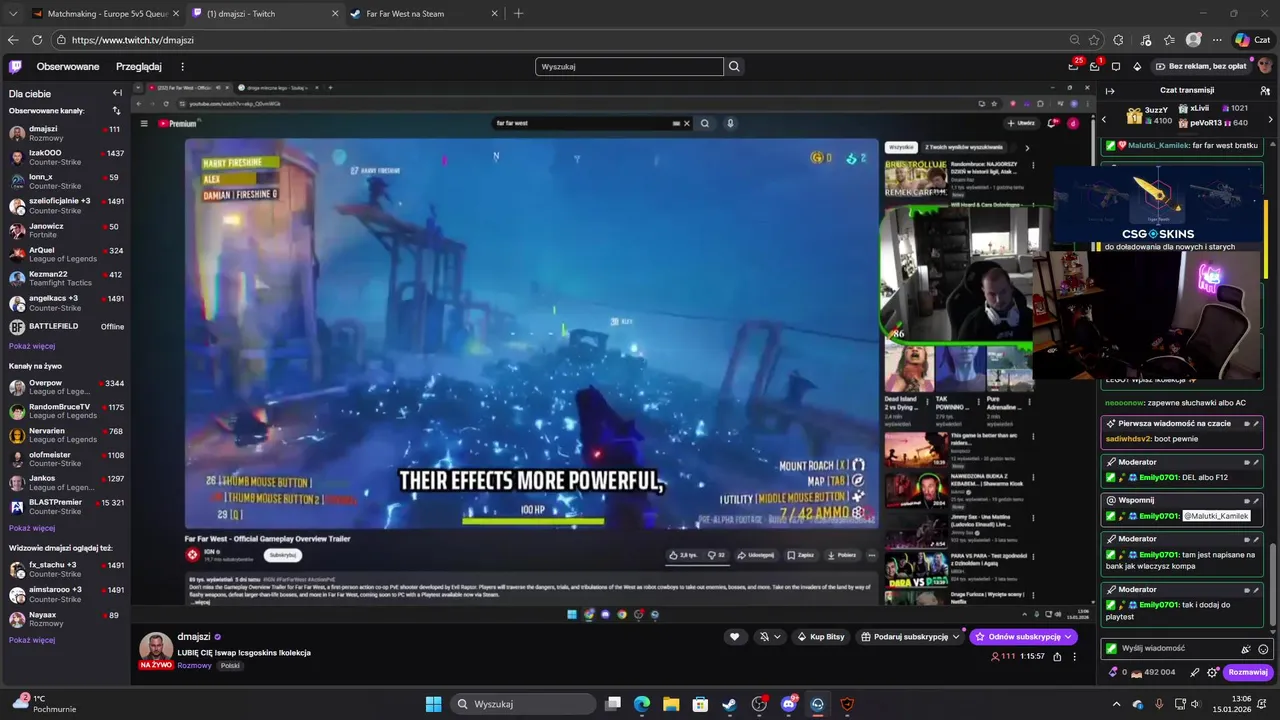The image size is (1280, 720).
Task: Open the 'Rozmowy' category link under title
Action: pyautogui.click(x=195, y=666)
